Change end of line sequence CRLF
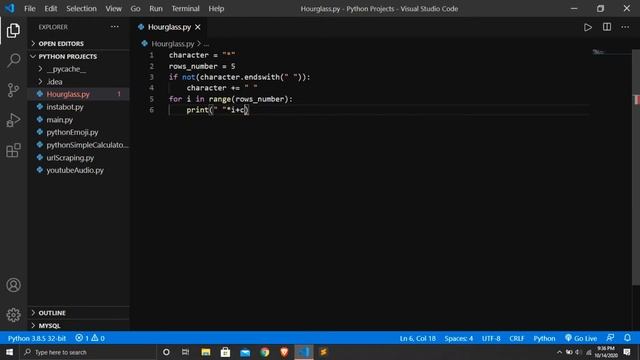 pos(516,338)
